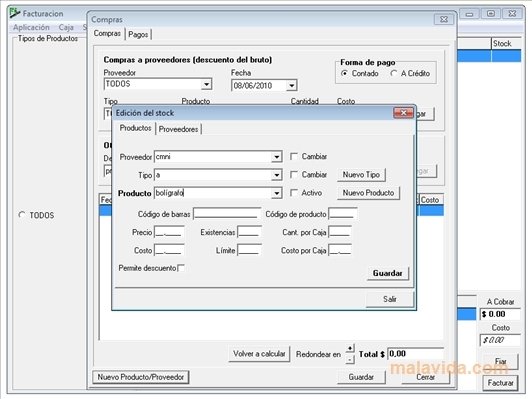This screenshot has width=532, height=399.
Task: Click the Costo column header in Compras list
Action: pyautogui.click(x=431, y=200)
